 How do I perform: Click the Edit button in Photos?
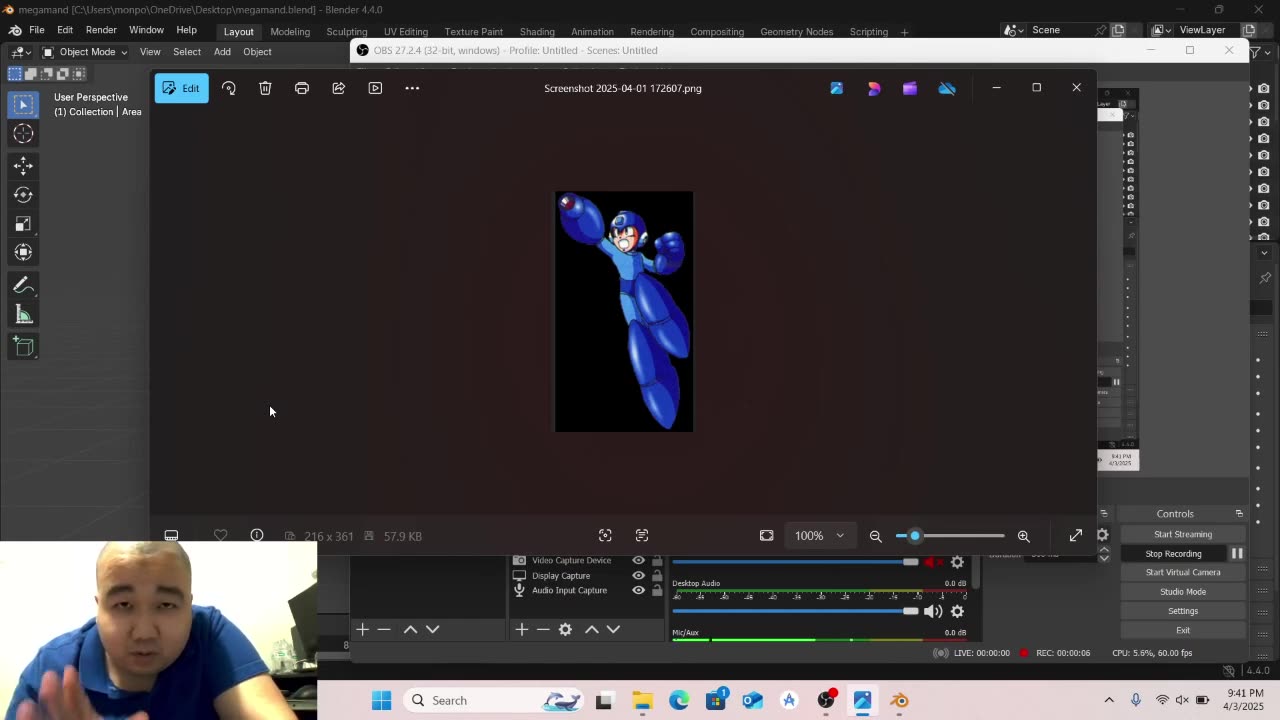[181, 88]
